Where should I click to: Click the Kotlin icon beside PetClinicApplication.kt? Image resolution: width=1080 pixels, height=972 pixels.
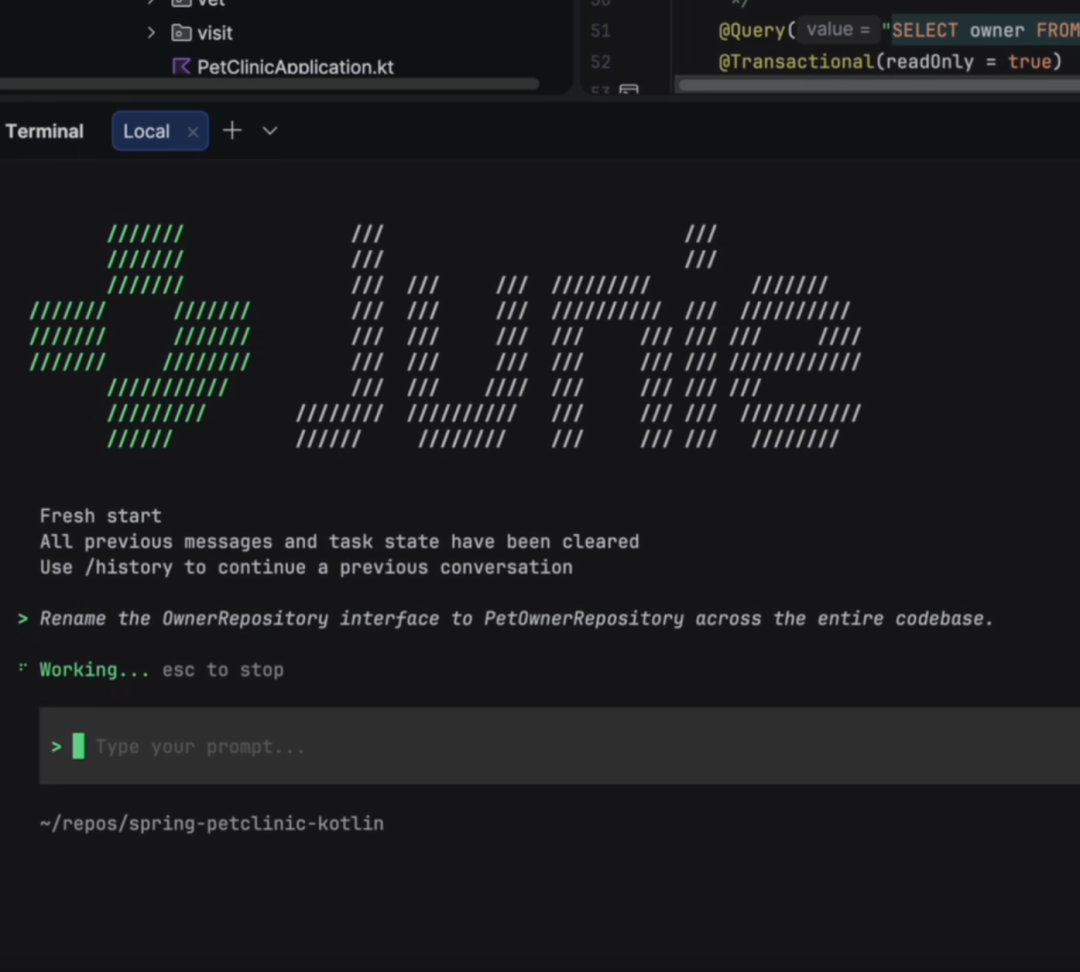click(181, 67)
